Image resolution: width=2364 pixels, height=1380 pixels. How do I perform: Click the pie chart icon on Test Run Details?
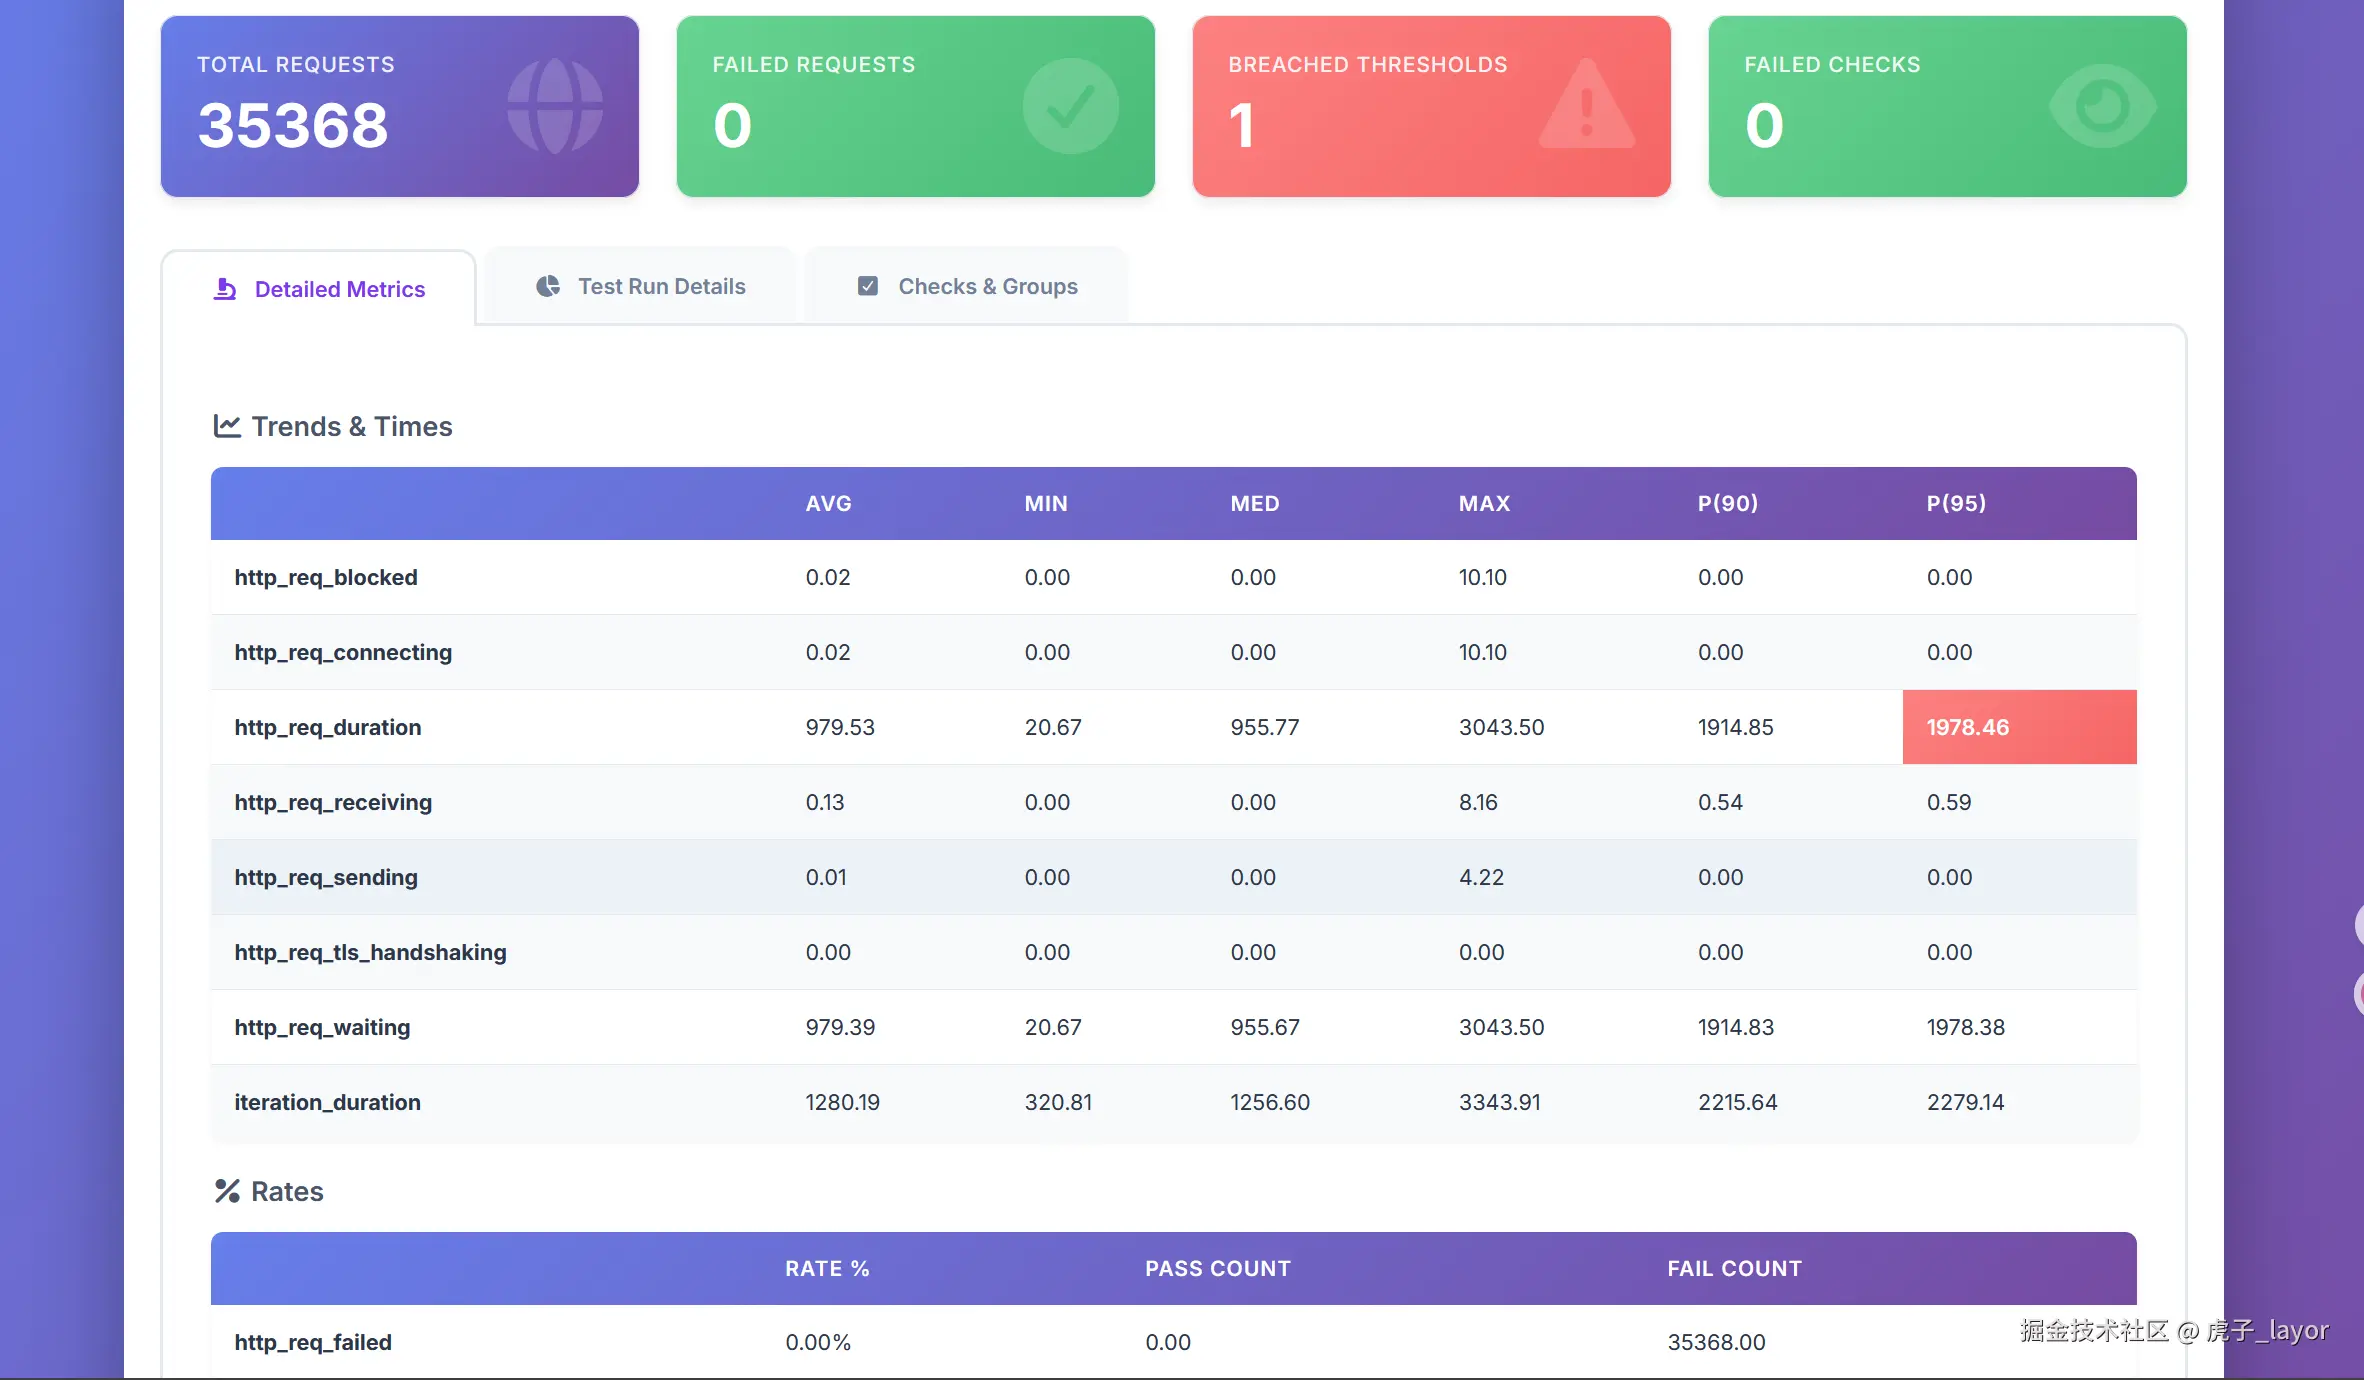pos(548,286)
